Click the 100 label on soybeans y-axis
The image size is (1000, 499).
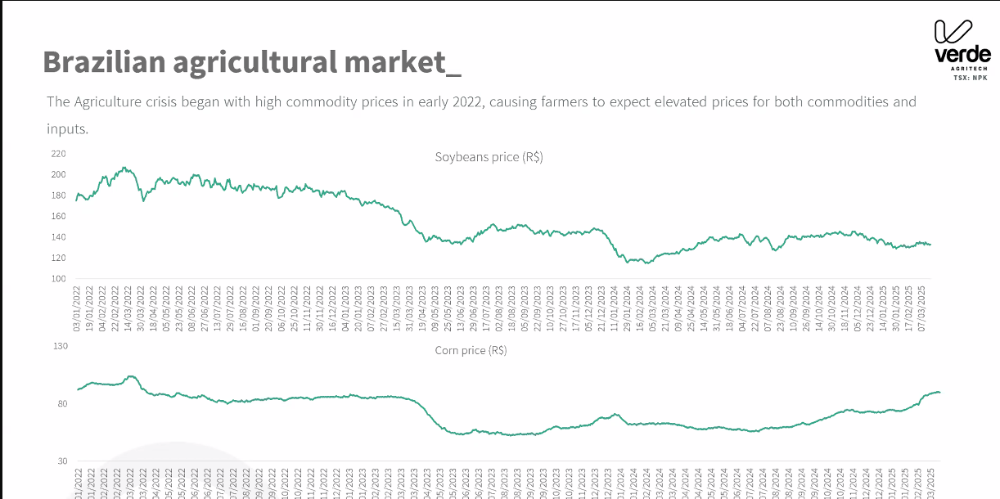(x=58, y=279)
